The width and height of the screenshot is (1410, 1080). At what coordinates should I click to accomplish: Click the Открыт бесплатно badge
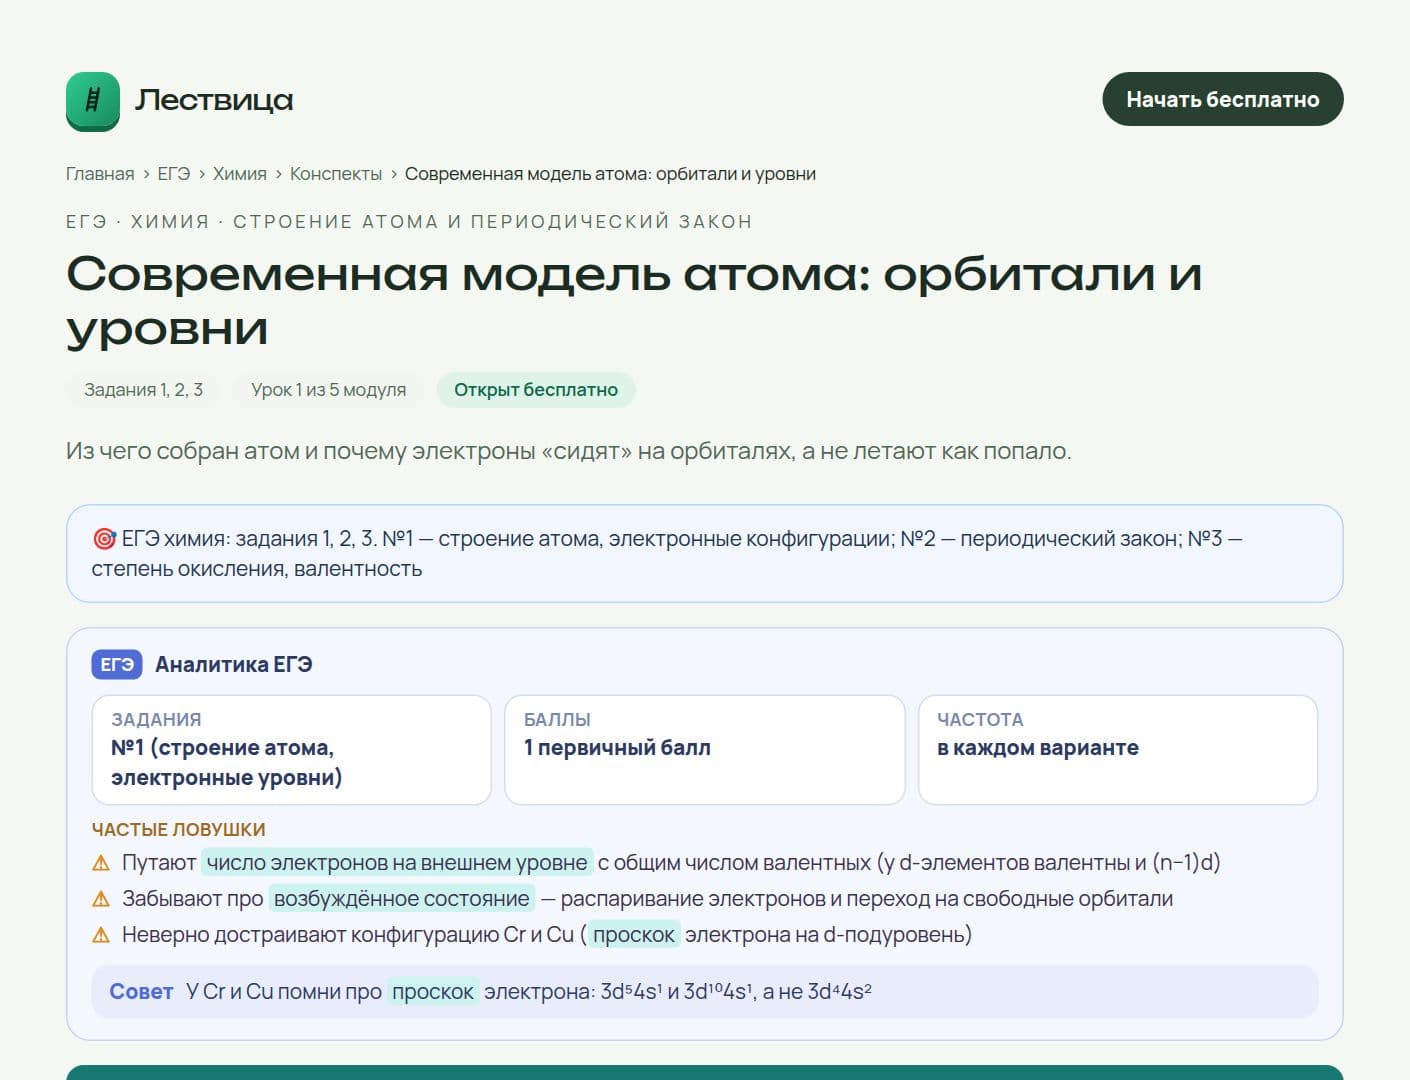pyautogui.click(x=536, y=390)
